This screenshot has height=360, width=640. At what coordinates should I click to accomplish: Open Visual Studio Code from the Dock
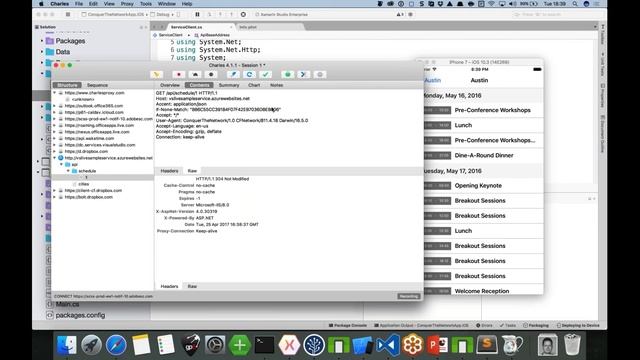388,345
